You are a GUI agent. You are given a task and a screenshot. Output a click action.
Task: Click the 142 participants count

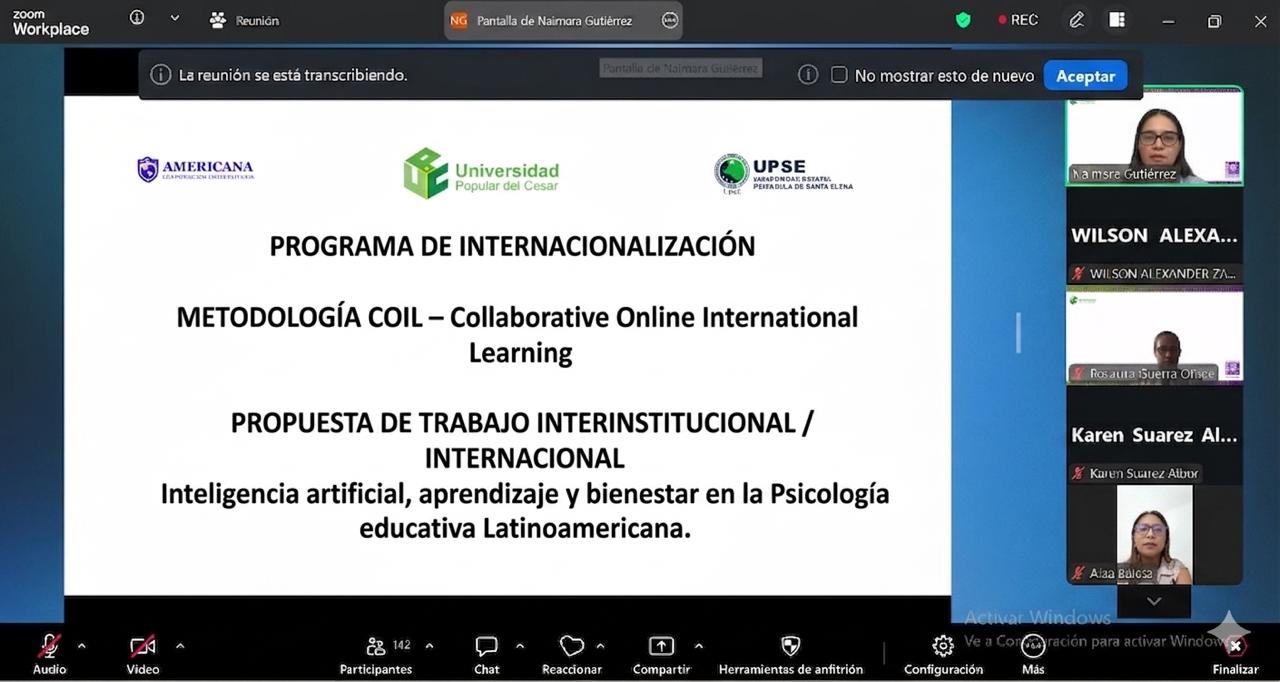[402, 645]
